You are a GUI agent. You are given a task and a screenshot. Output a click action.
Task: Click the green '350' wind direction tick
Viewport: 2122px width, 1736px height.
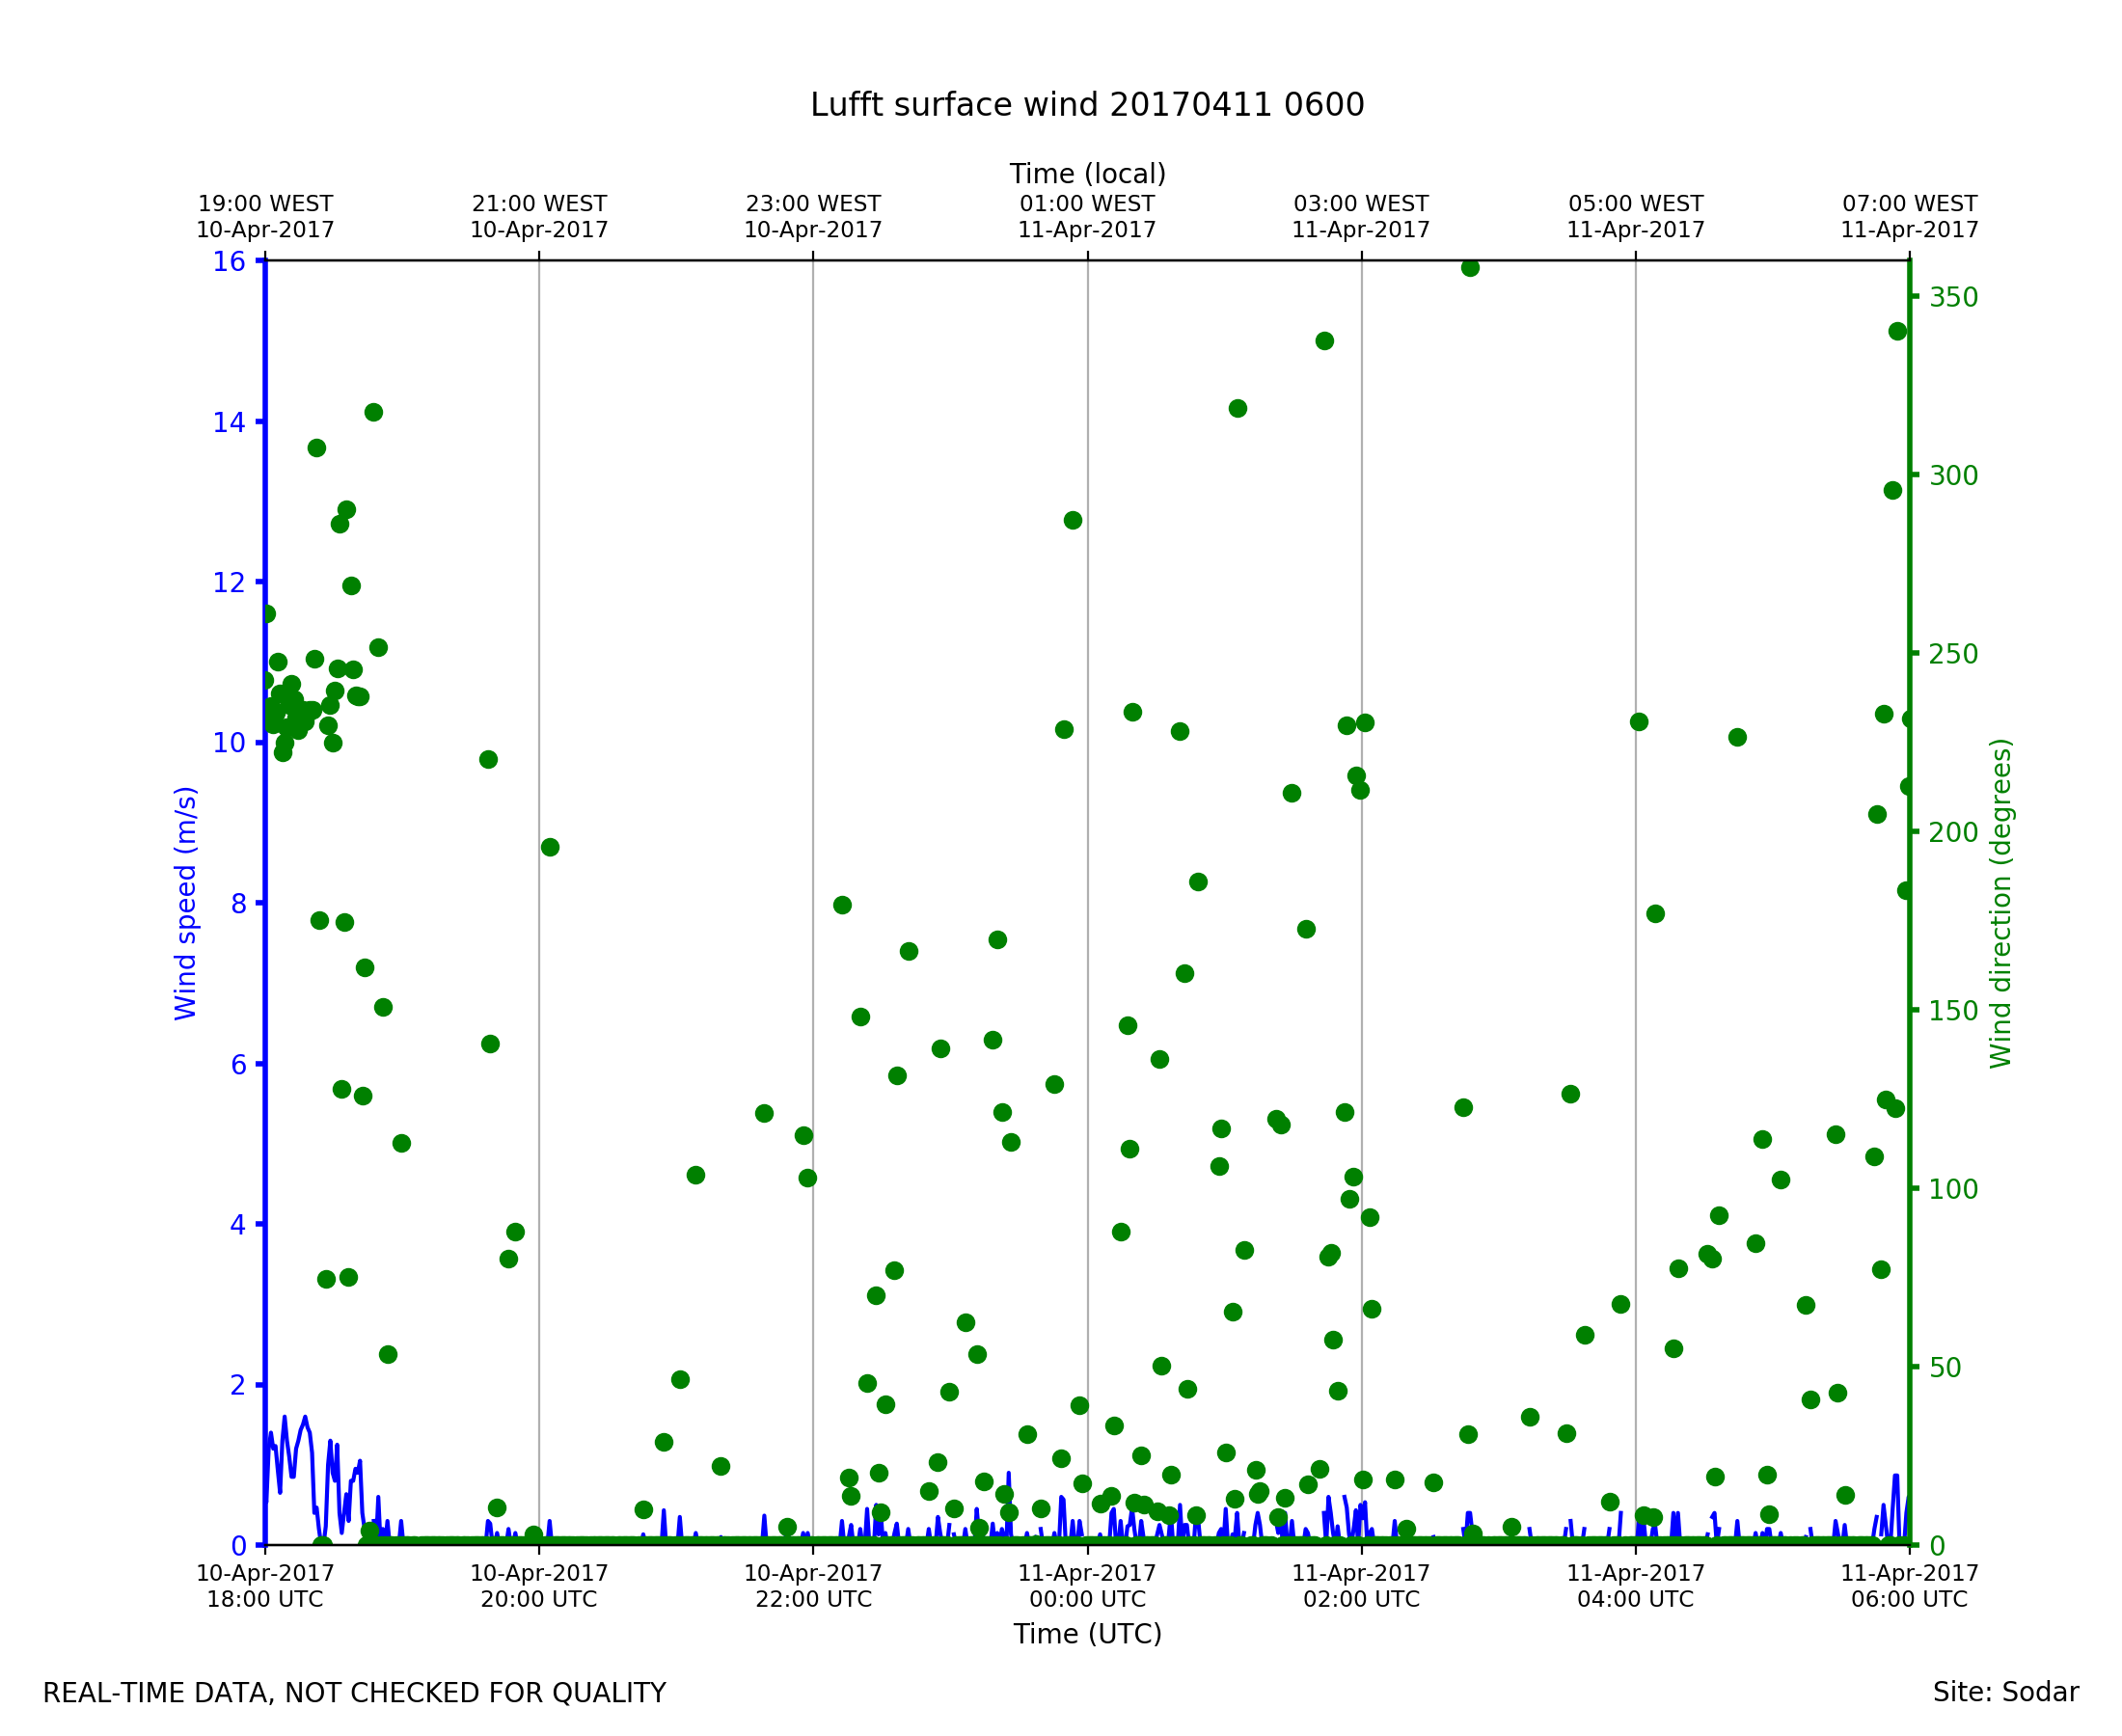click(1953, 297)
